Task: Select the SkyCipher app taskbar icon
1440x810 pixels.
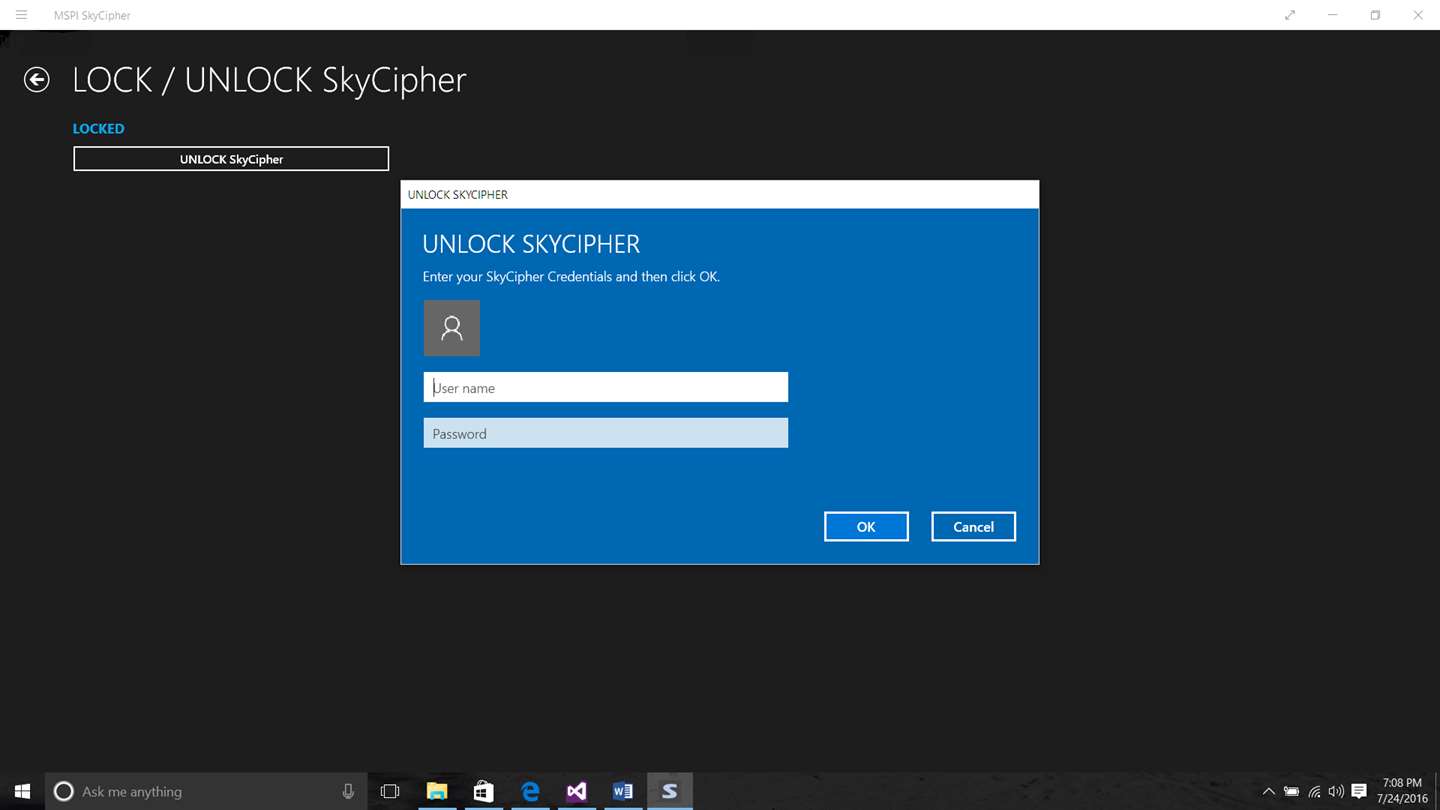Action: tap(669, 791)
